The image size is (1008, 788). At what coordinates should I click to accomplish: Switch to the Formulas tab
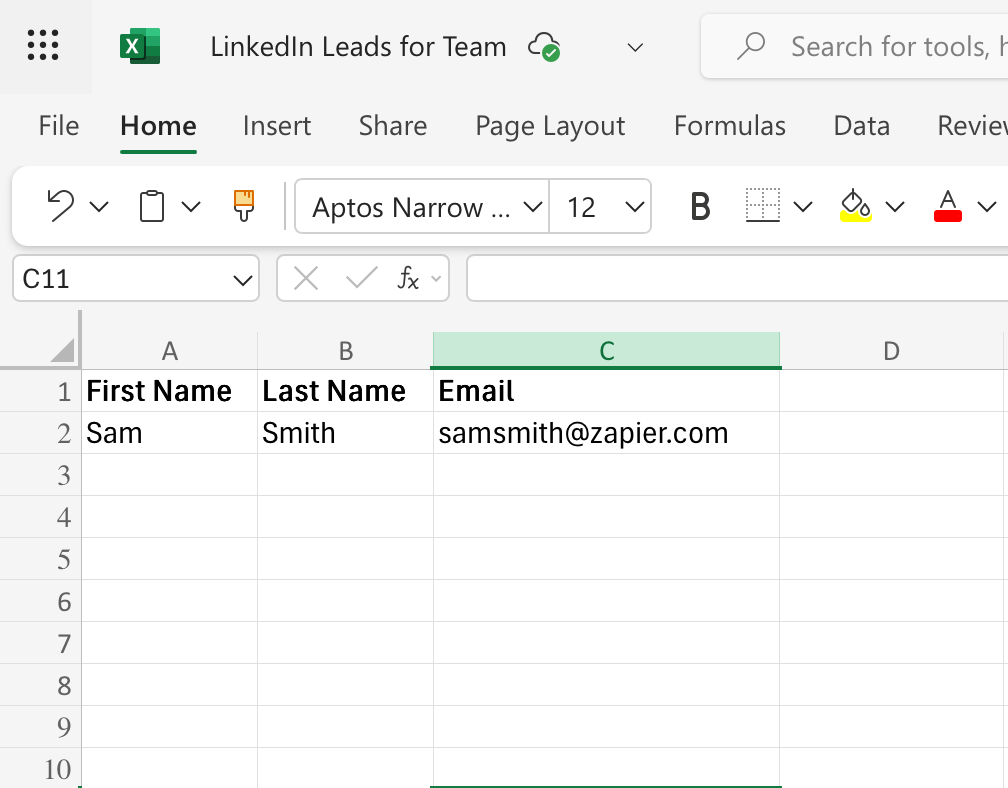tap(730, 126)
